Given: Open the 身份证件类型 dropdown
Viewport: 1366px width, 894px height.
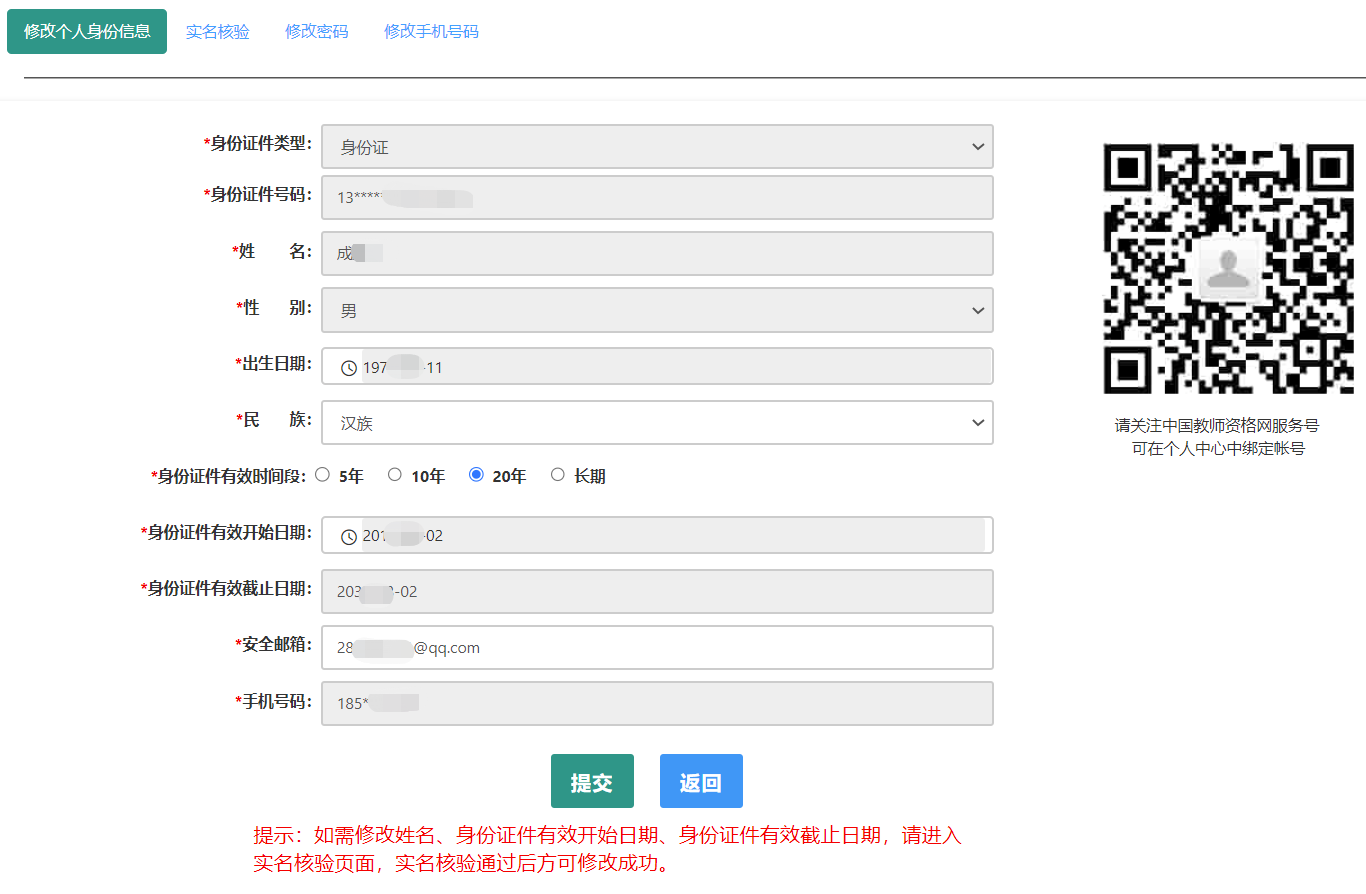Looking at the screenshot, I should [x=657, y=147].
